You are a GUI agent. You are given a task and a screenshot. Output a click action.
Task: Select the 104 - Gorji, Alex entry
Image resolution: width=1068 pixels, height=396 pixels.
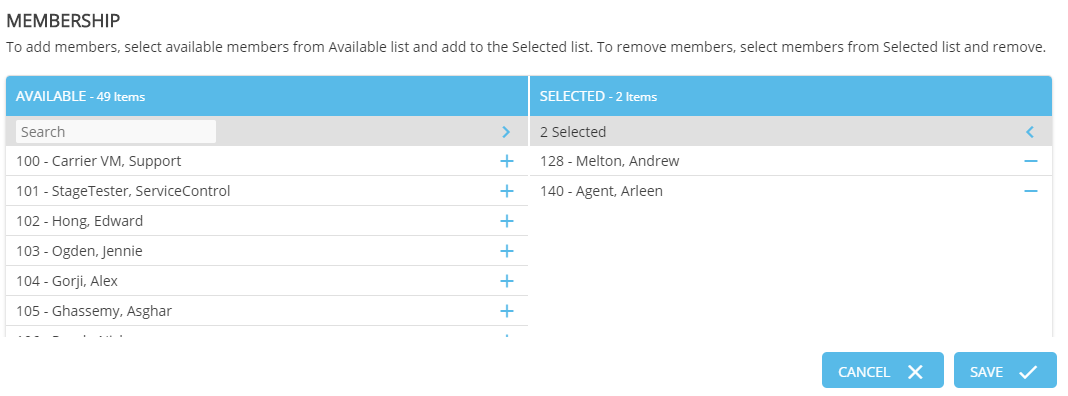point(267,281)
